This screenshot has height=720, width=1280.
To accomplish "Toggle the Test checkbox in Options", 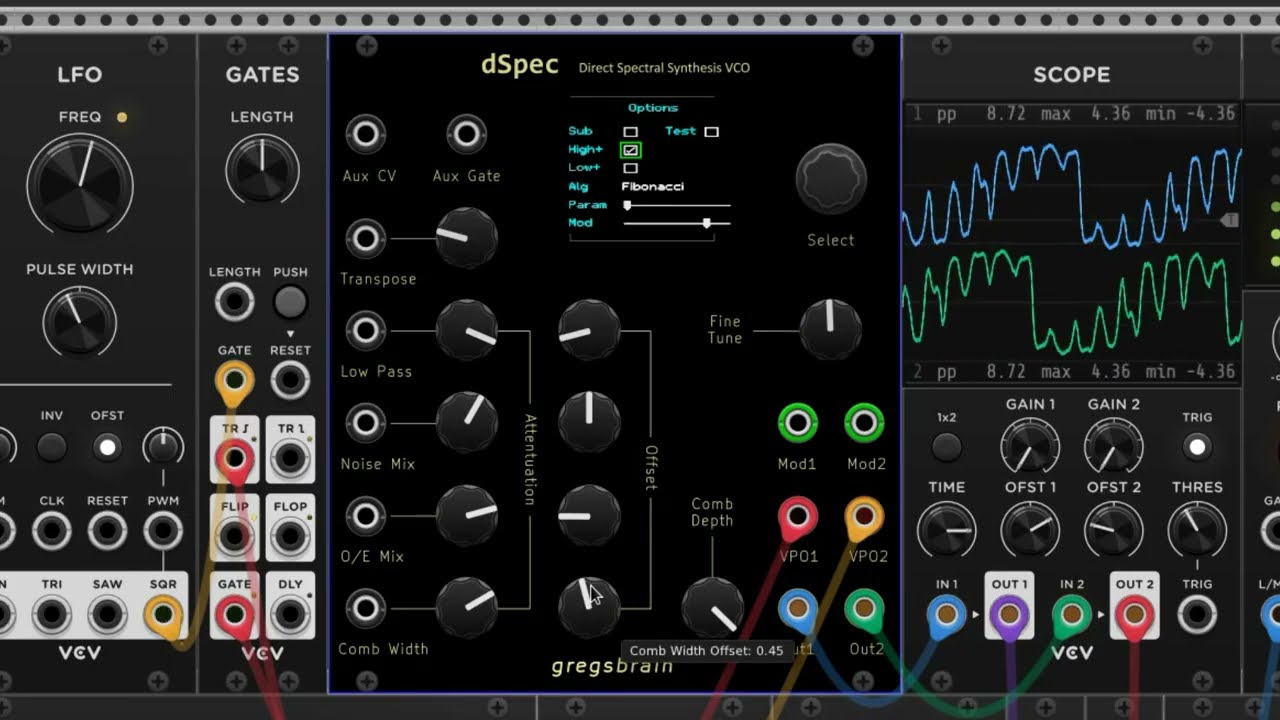I will pyautogui.click(x=711, y=132).
